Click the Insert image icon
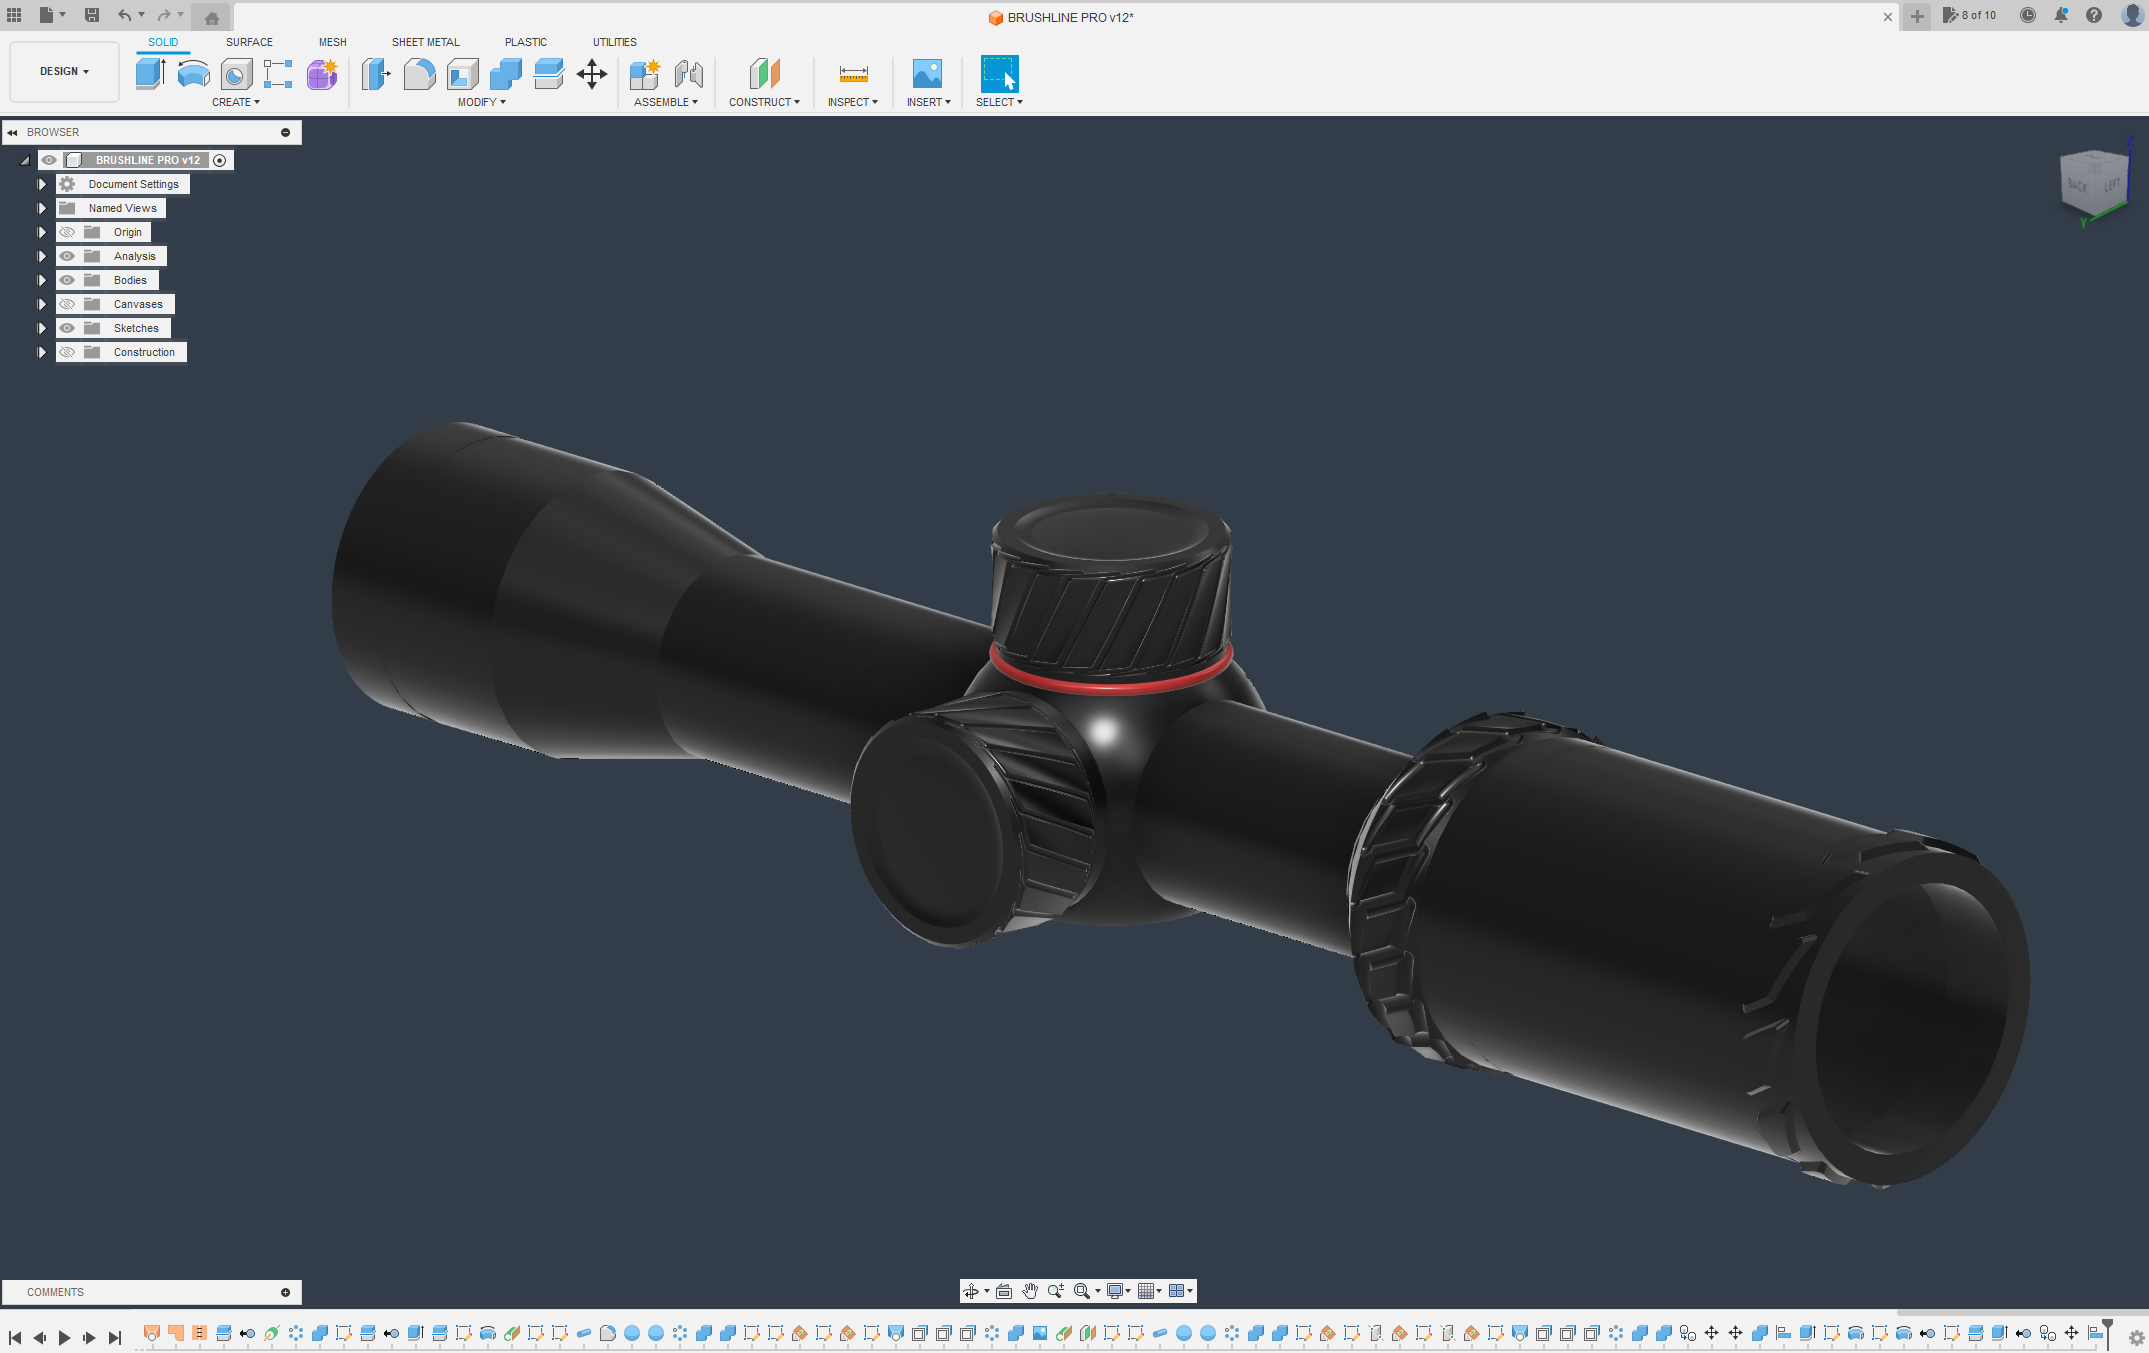The height and width of the screenshot is (1353, 2149). click(x=927, y=74)
